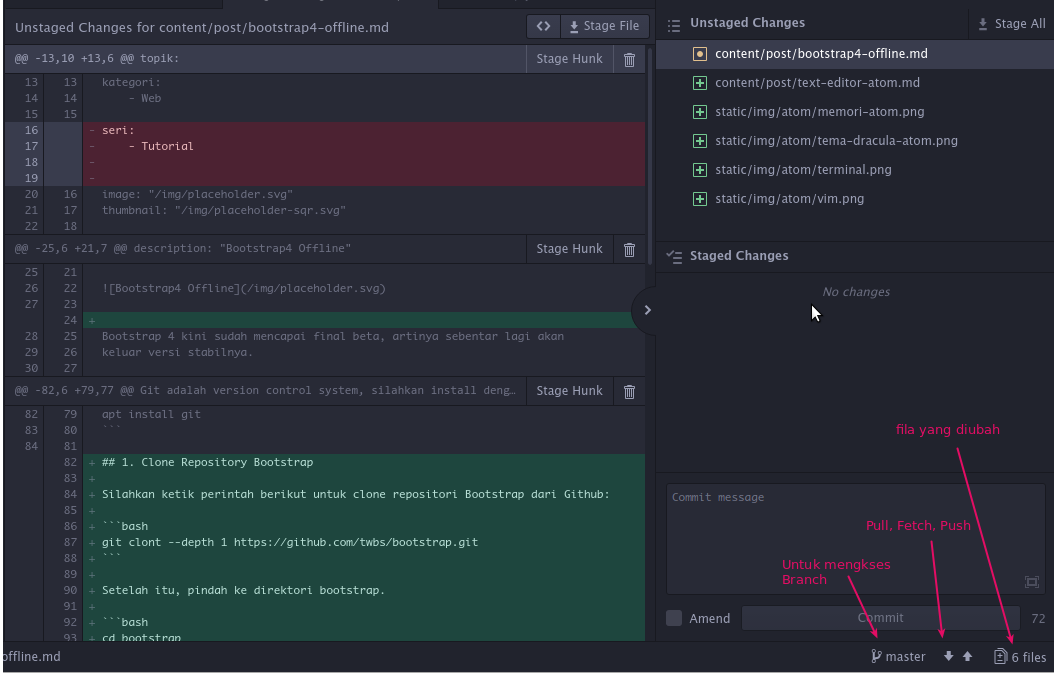Image resolution: width=1054 pixels, height=673 pixels.
Task: Expand the side panel using the chevron arrow
Action: tap(647, 310)
